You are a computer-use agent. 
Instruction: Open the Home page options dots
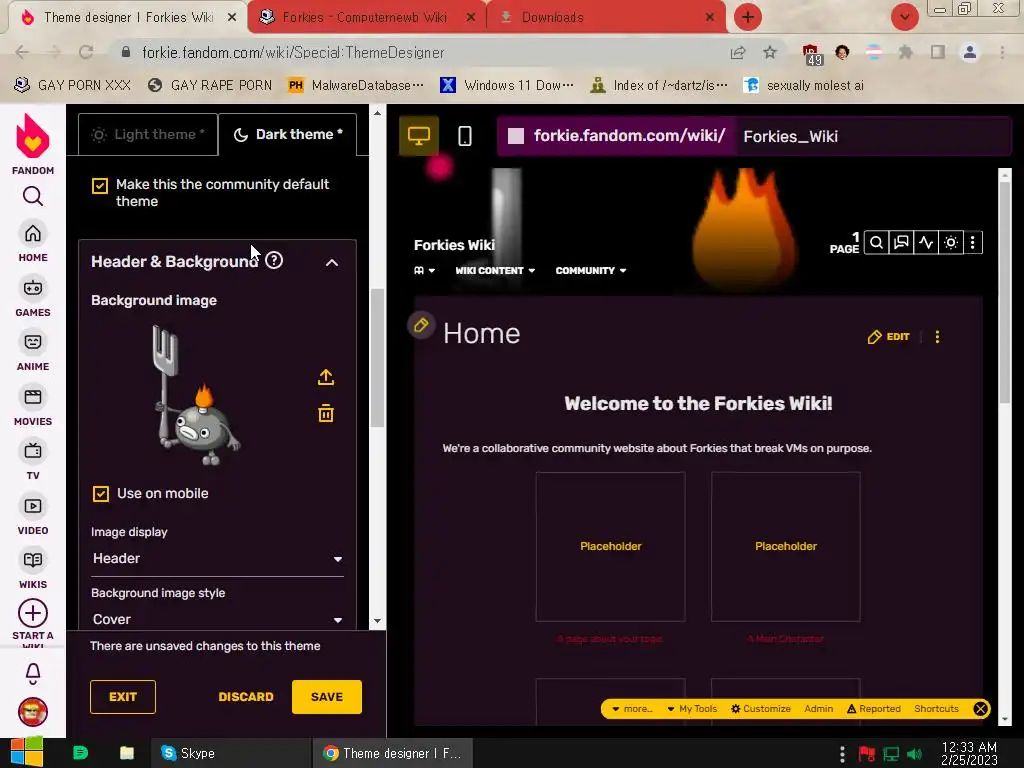tap(937, 336)
